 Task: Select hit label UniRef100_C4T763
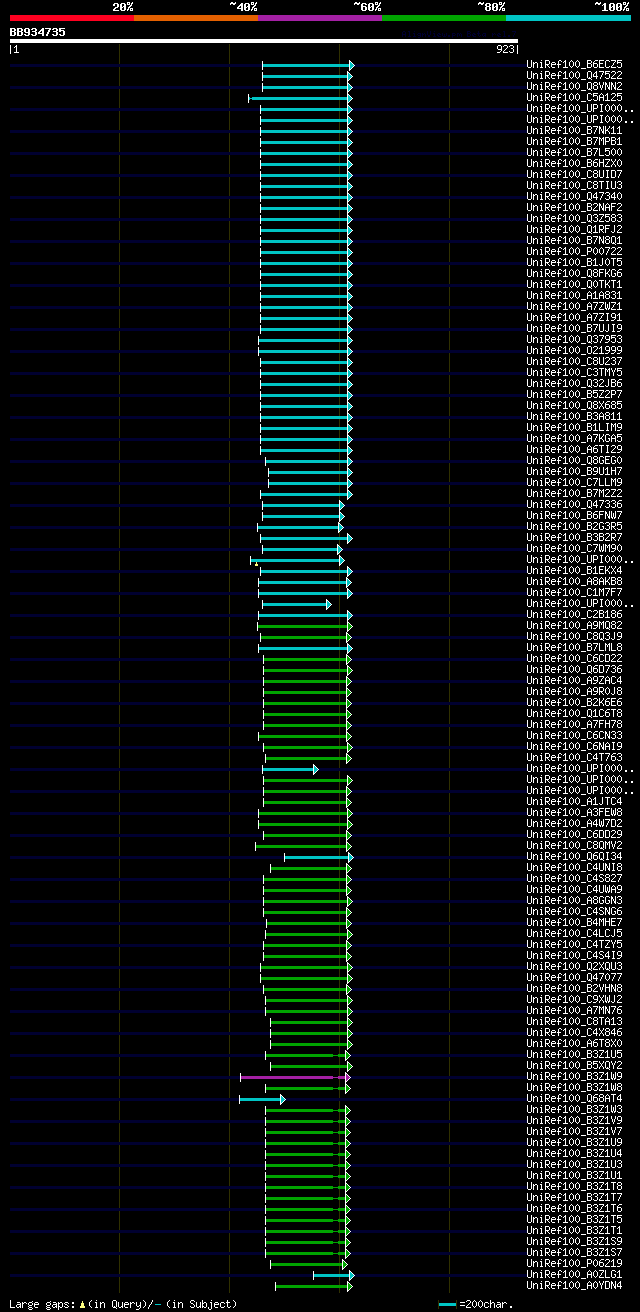pyautogui.click(x=576, y=757)
